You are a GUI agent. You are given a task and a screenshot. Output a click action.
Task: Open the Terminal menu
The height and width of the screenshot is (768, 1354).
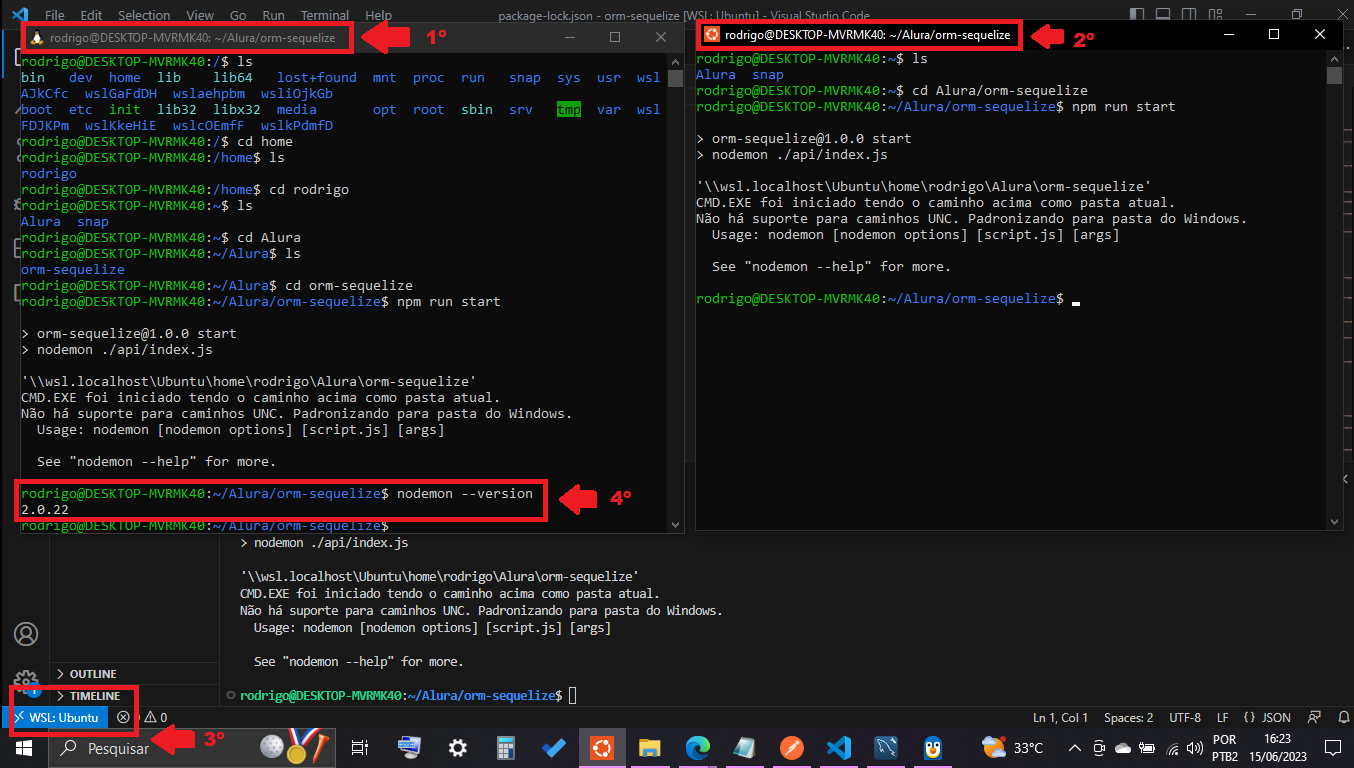tap(325, 15)
